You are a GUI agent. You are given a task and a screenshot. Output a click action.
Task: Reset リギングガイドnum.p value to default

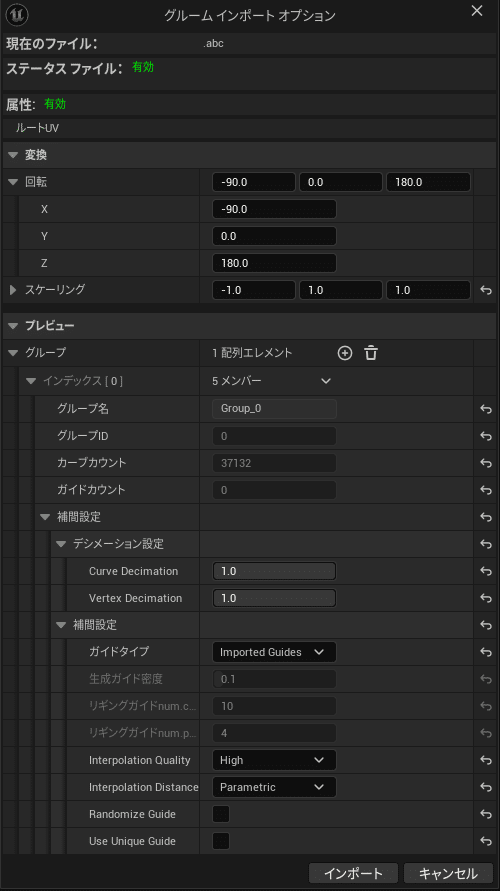486,733
